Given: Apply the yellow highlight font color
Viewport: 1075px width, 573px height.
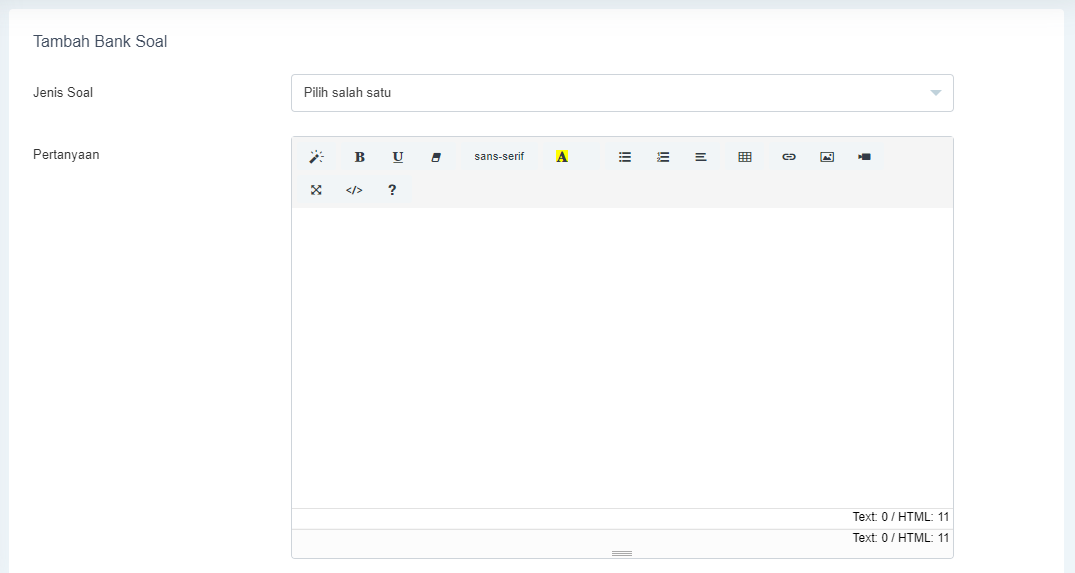Looking at the screenshot, I should tap(562, 157).
